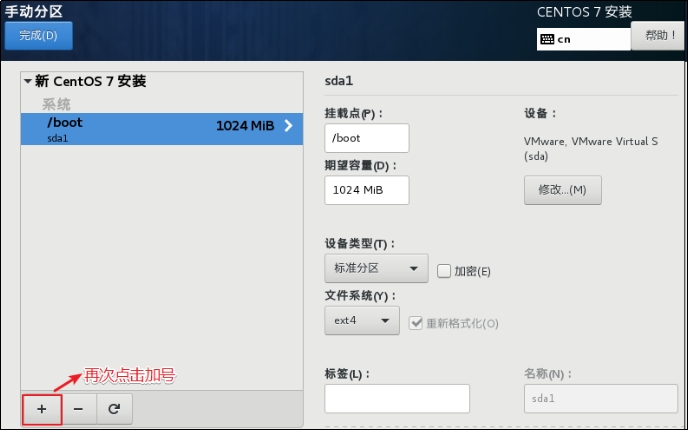The height and width of the screenshot is (431, 689).
Task: Open the ext4 file system dropdown
Action: 362,320
